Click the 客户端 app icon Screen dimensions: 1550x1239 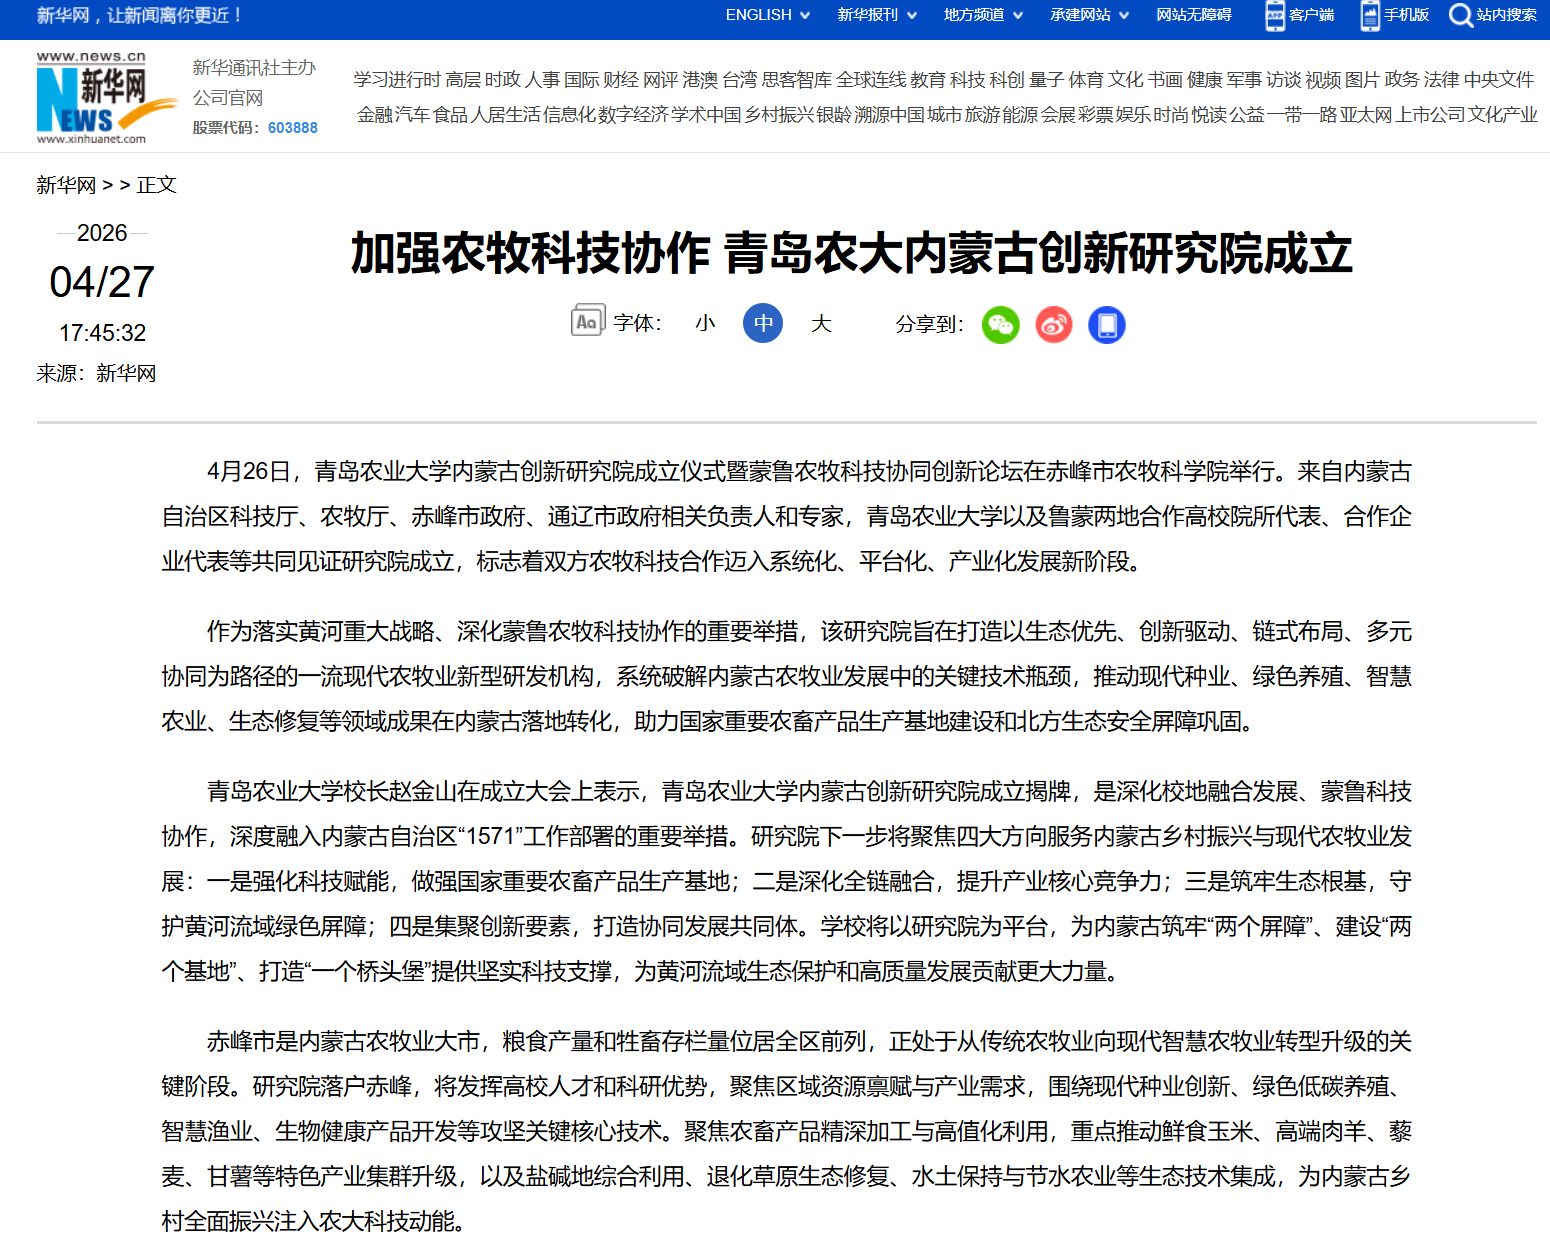(x=1275, y=15)
